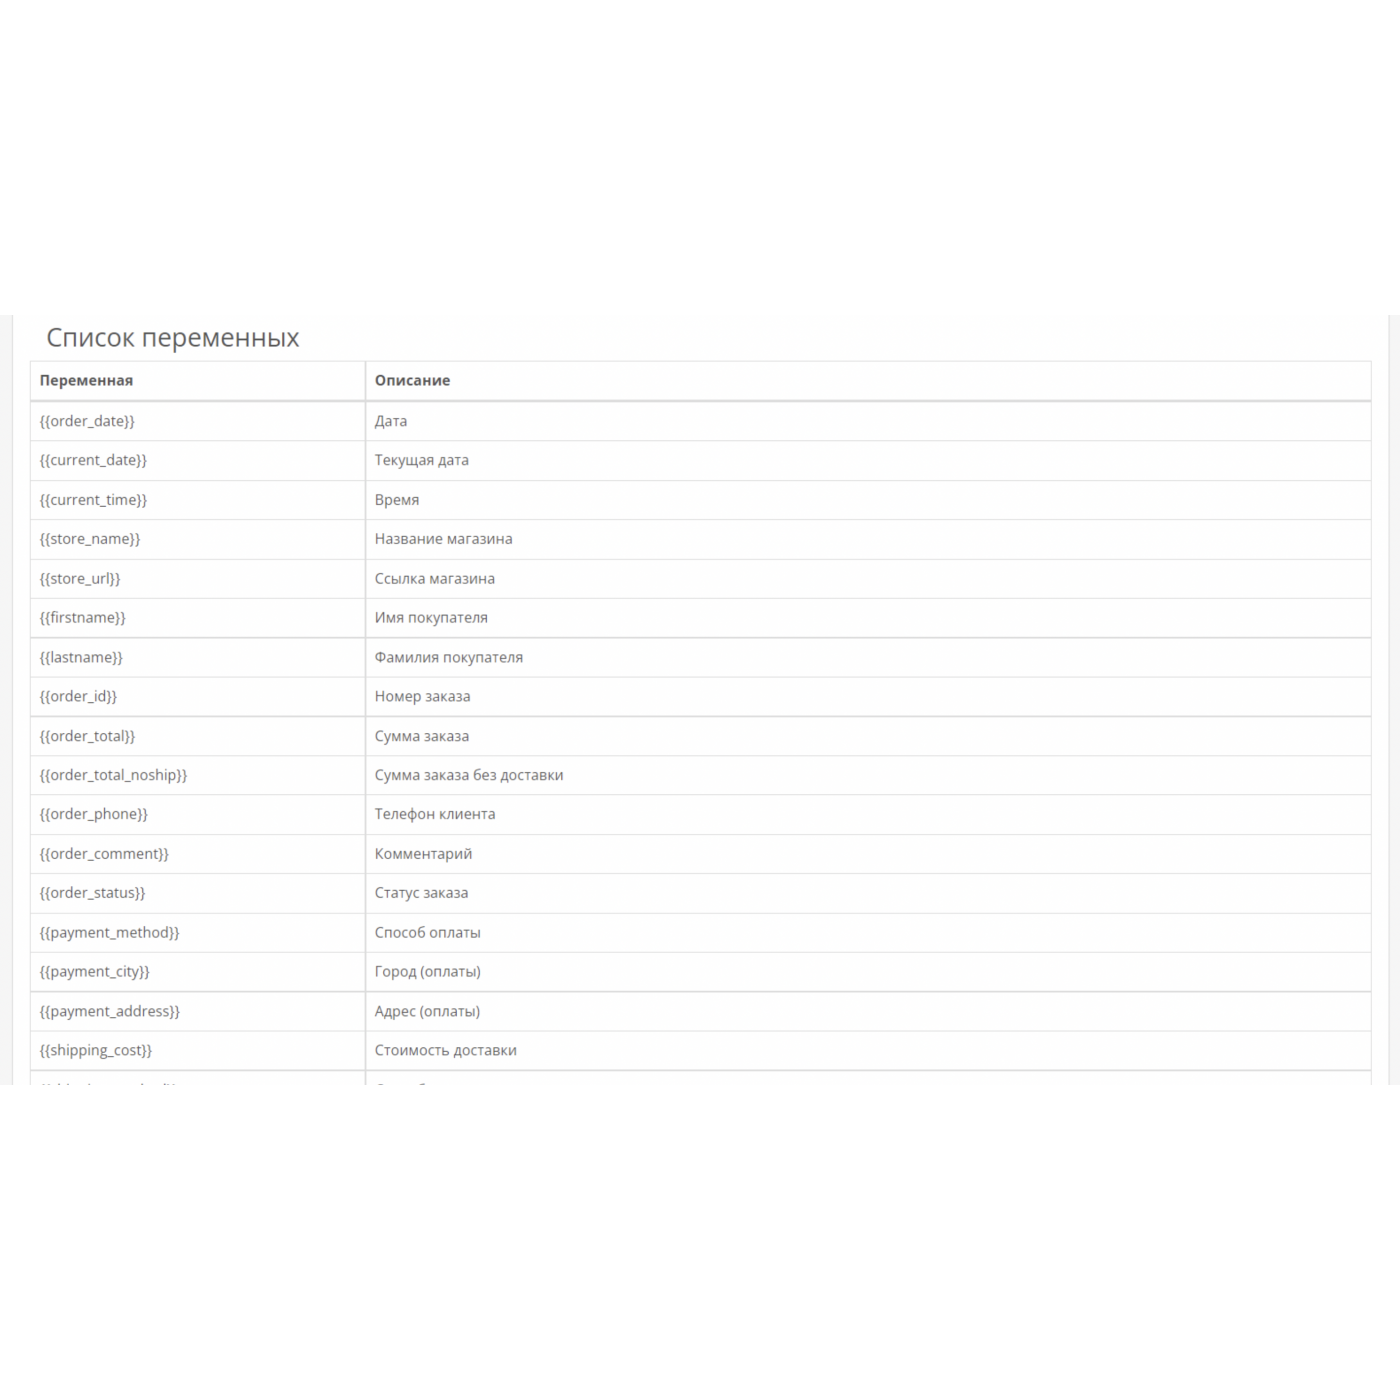
Task: Click the {{current_time}} variable
Action: 93,500
